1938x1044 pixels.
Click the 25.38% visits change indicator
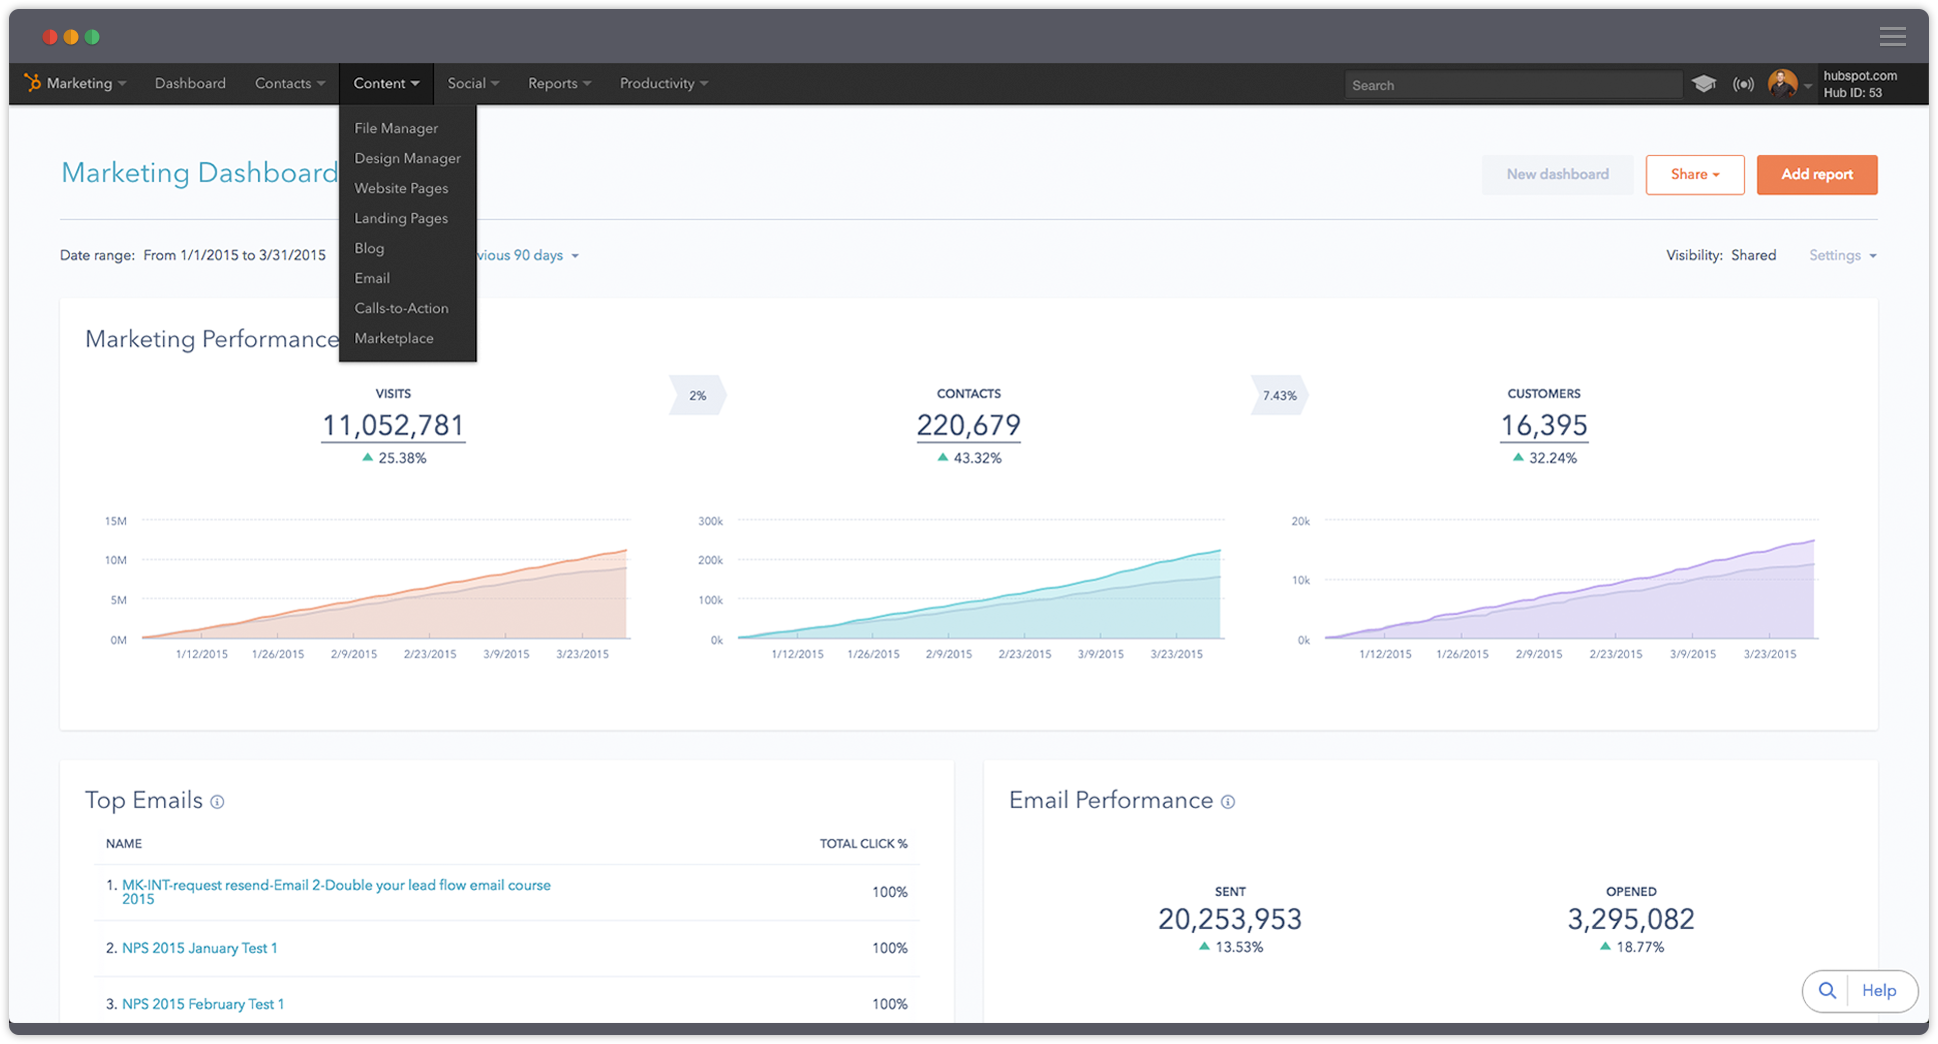tap(394, 458)
